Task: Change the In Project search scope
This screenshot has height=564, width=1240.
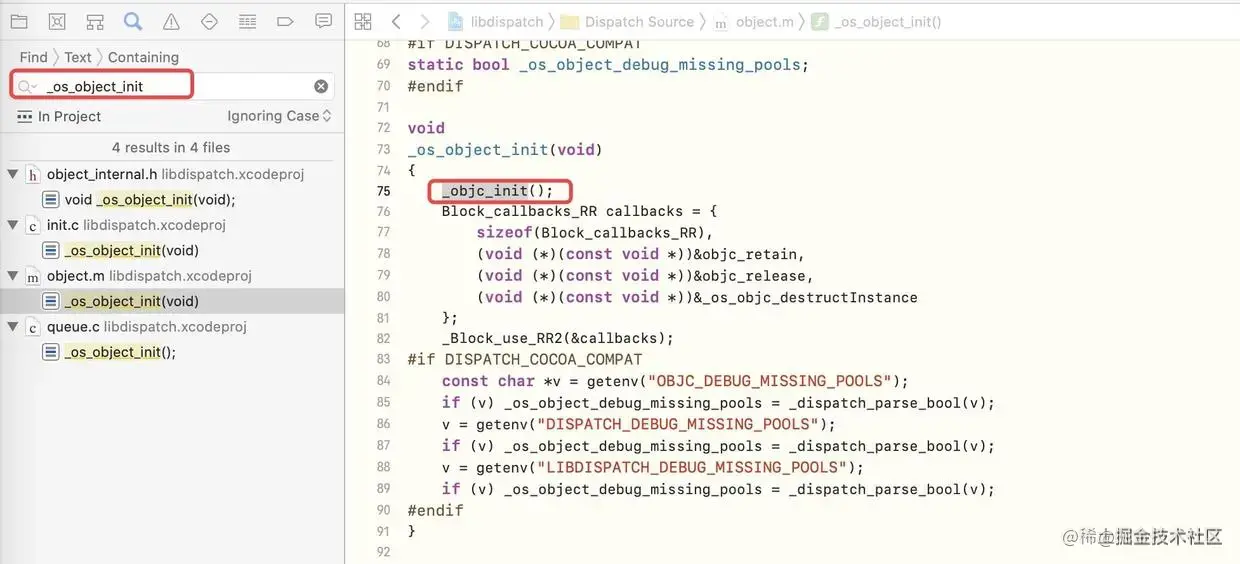Action: 59,116
